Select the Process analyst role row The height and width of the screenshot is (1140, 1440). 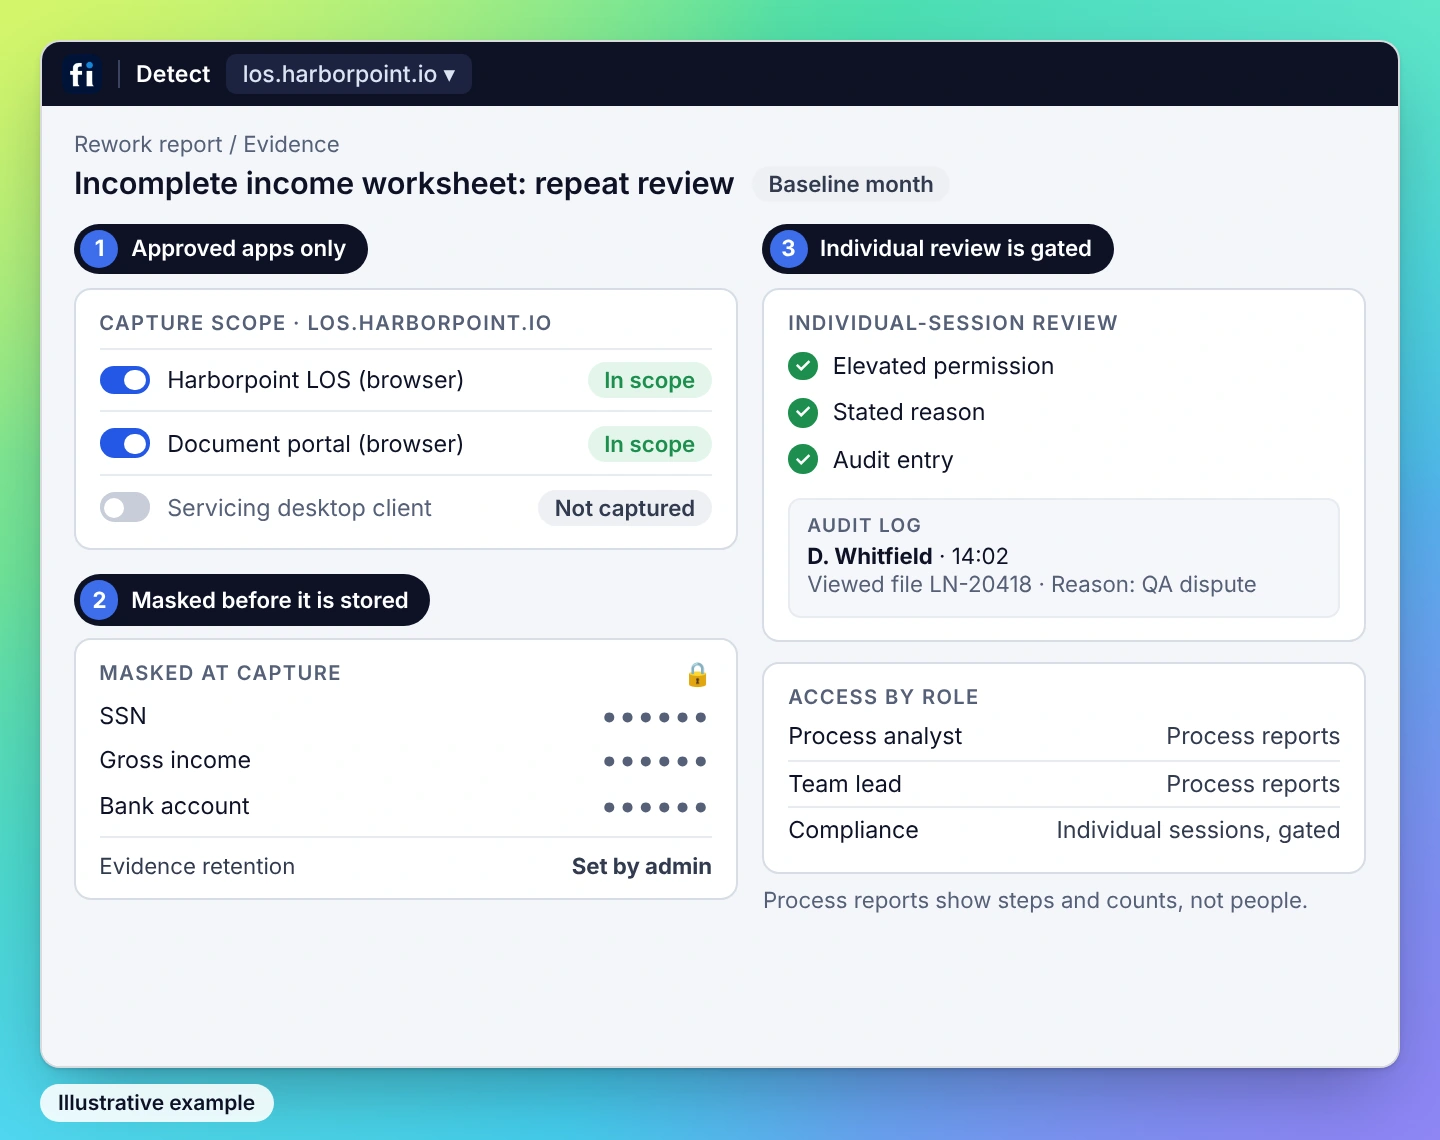[x=1064, y=736]
